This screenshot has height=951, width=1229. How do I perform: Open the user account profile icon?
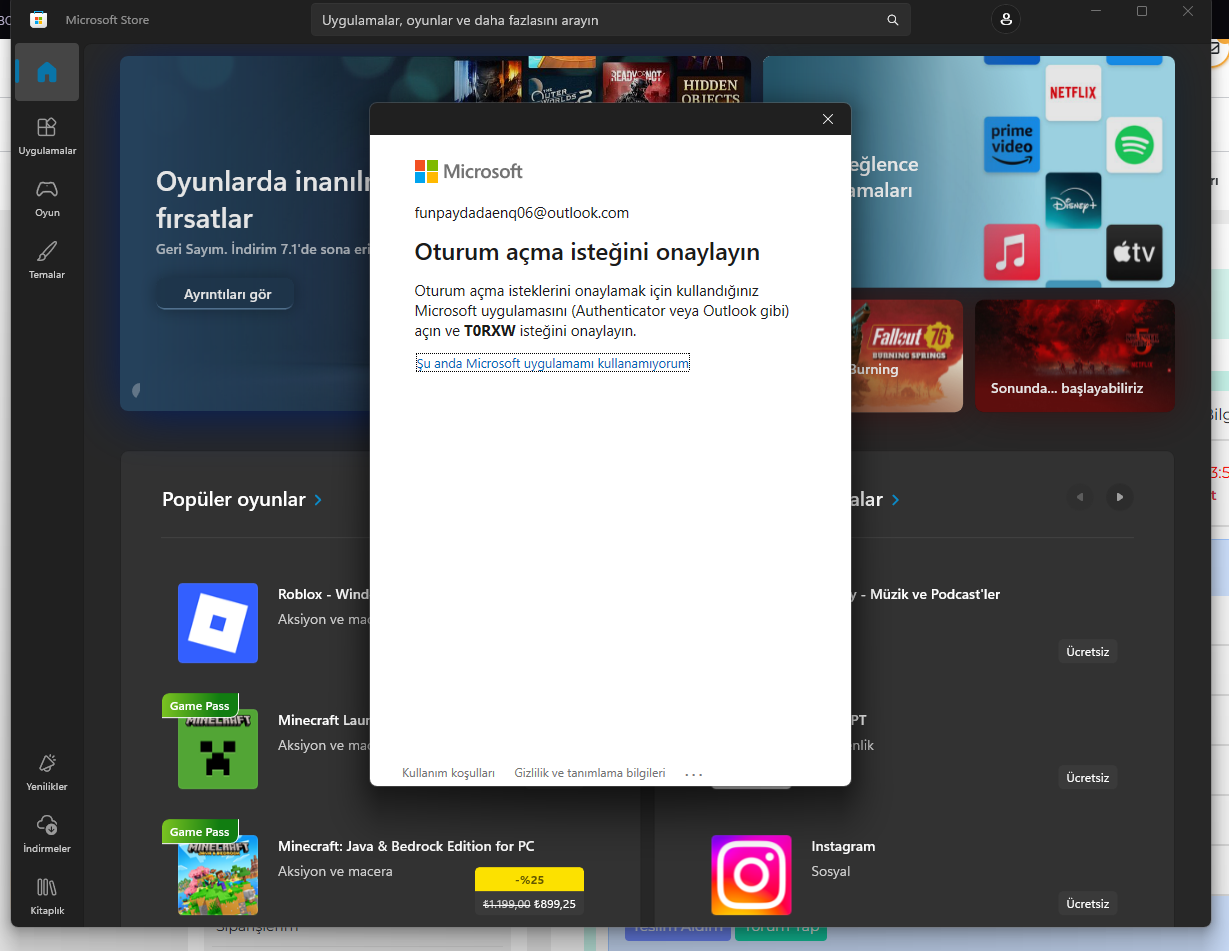(x=1006, y=20)
